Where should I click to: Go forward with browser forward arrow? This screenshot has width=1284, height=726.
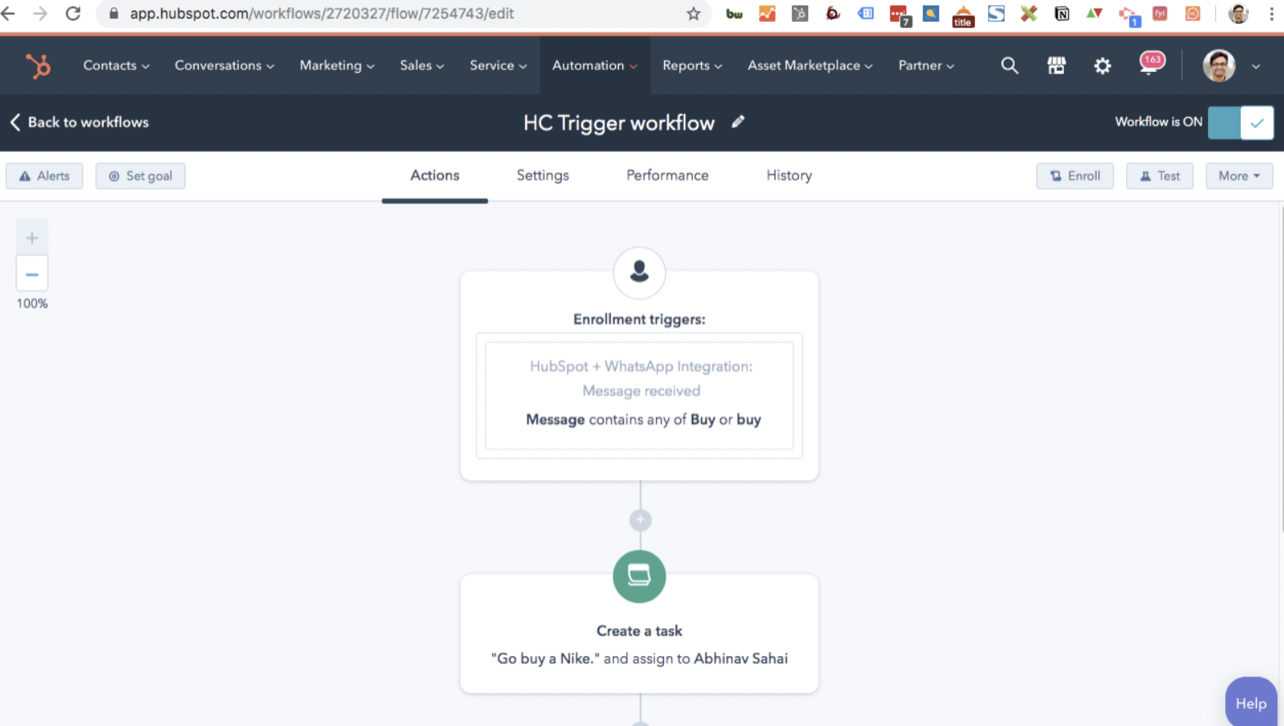click(x=40, y=14)
